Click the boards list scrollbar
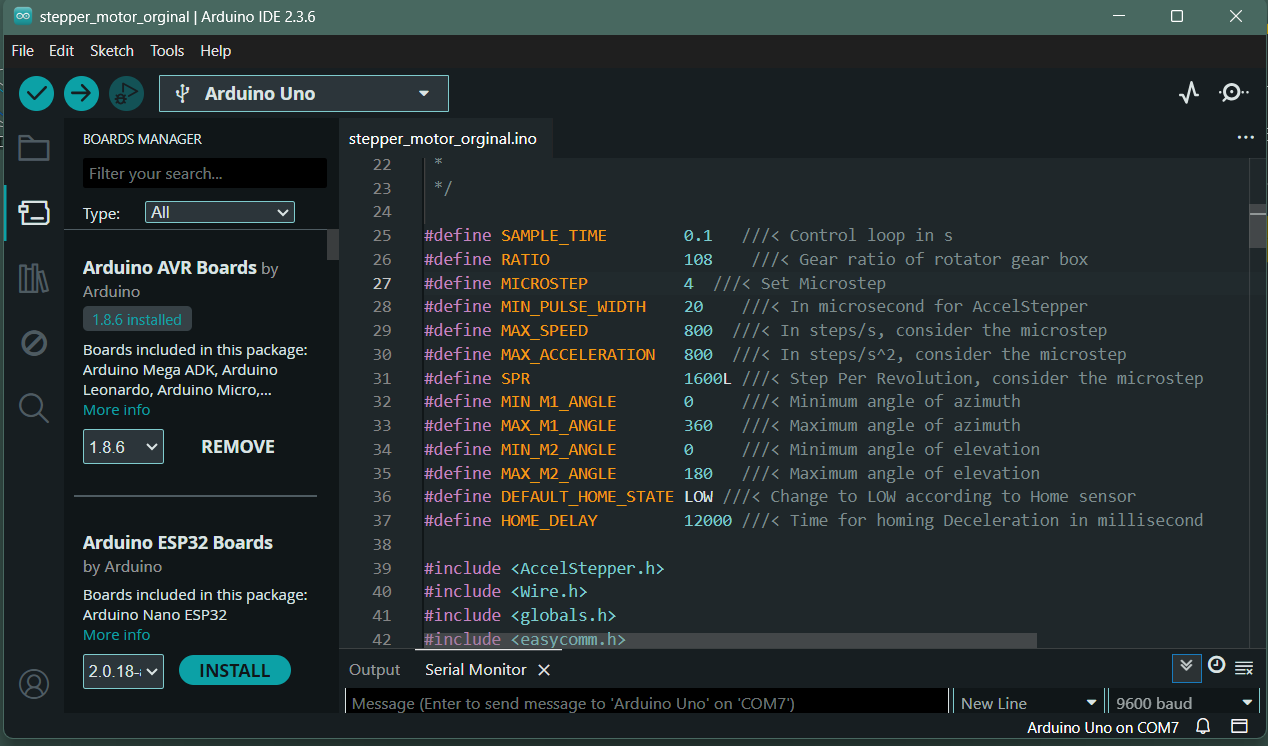This screenshot has height=746, width=1268. click(x=333, y=245)
